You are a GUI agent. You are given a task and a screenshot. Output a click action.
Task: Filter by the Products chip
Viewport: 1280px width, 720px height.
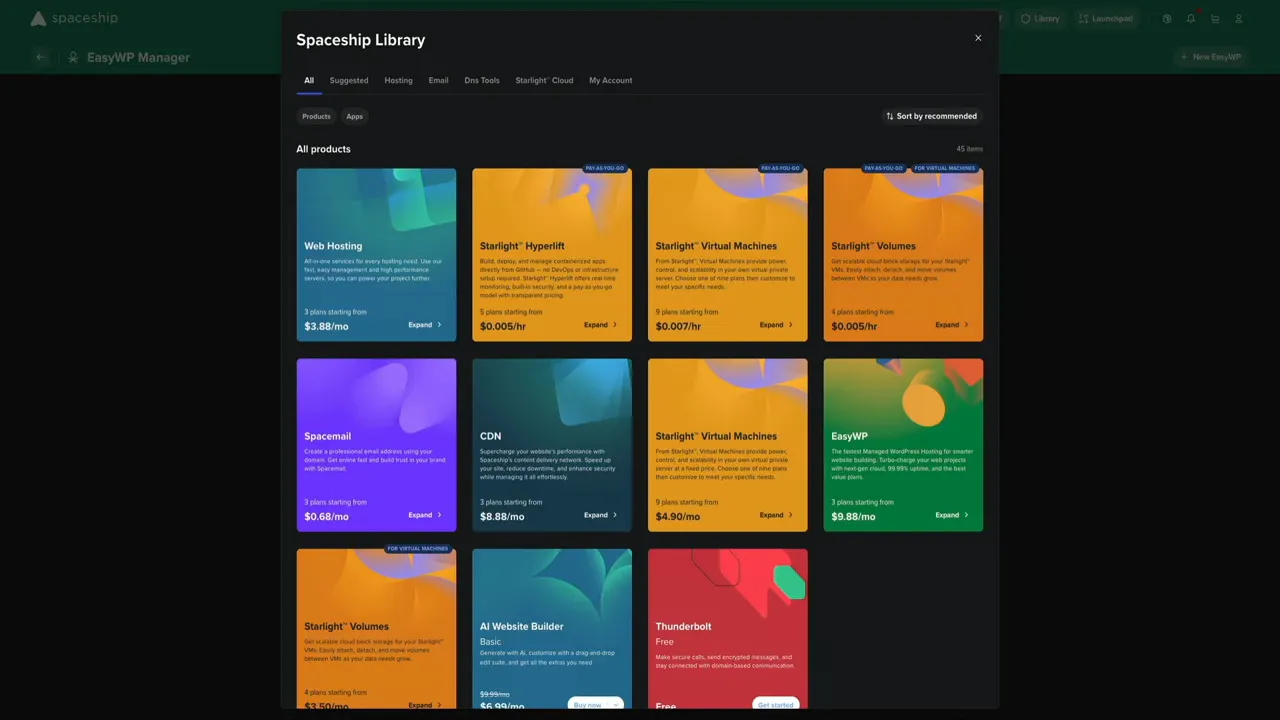point(316,116)
